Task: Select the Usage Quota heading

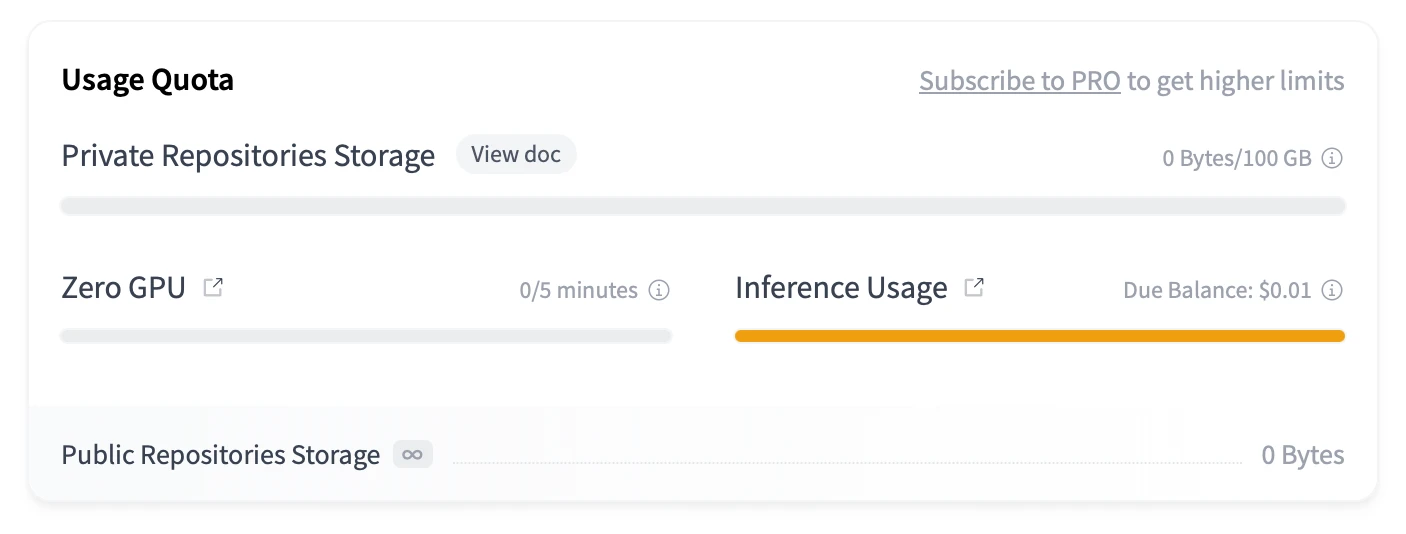Action: tap(148, 80)
